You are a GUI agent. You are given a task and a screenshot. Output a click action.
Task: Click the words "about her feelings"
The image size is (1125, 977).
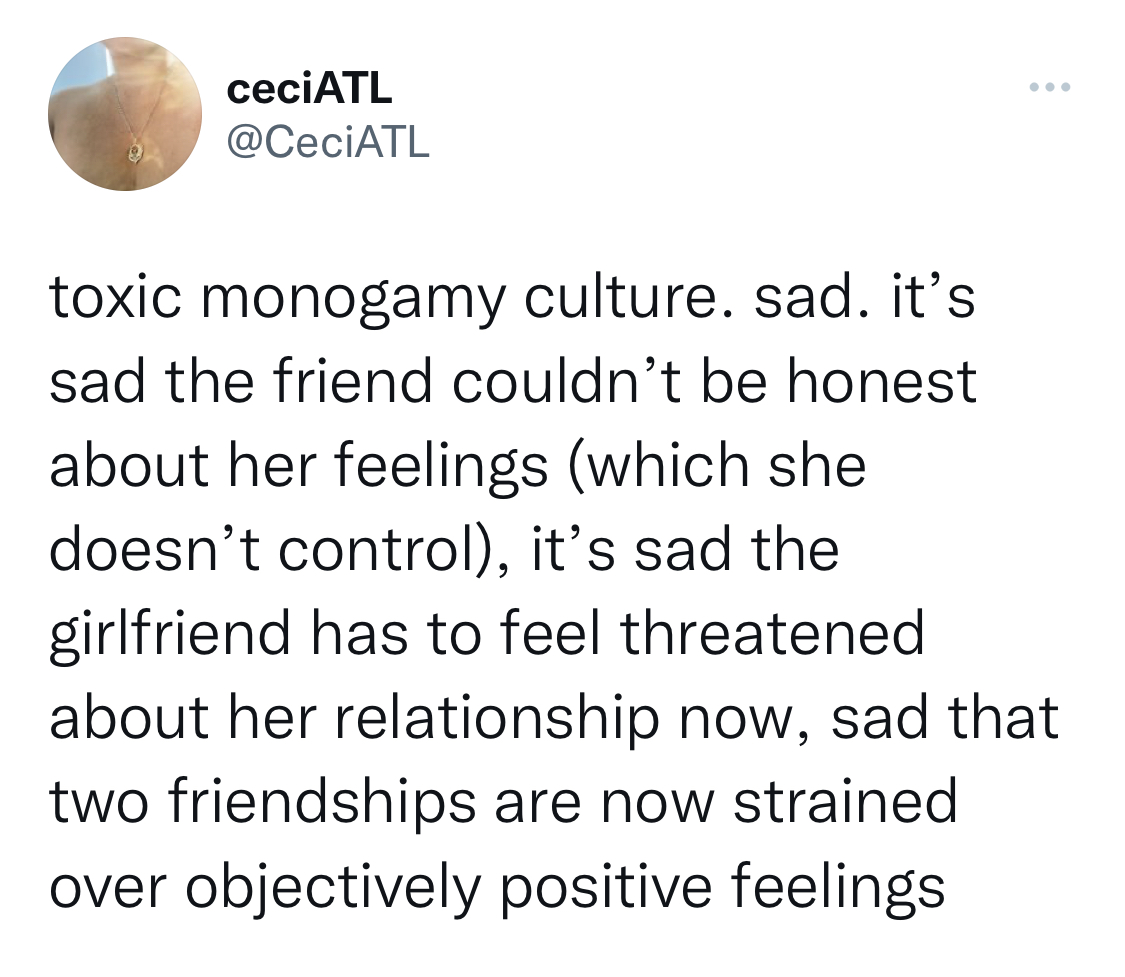click(x=298, y=467)
